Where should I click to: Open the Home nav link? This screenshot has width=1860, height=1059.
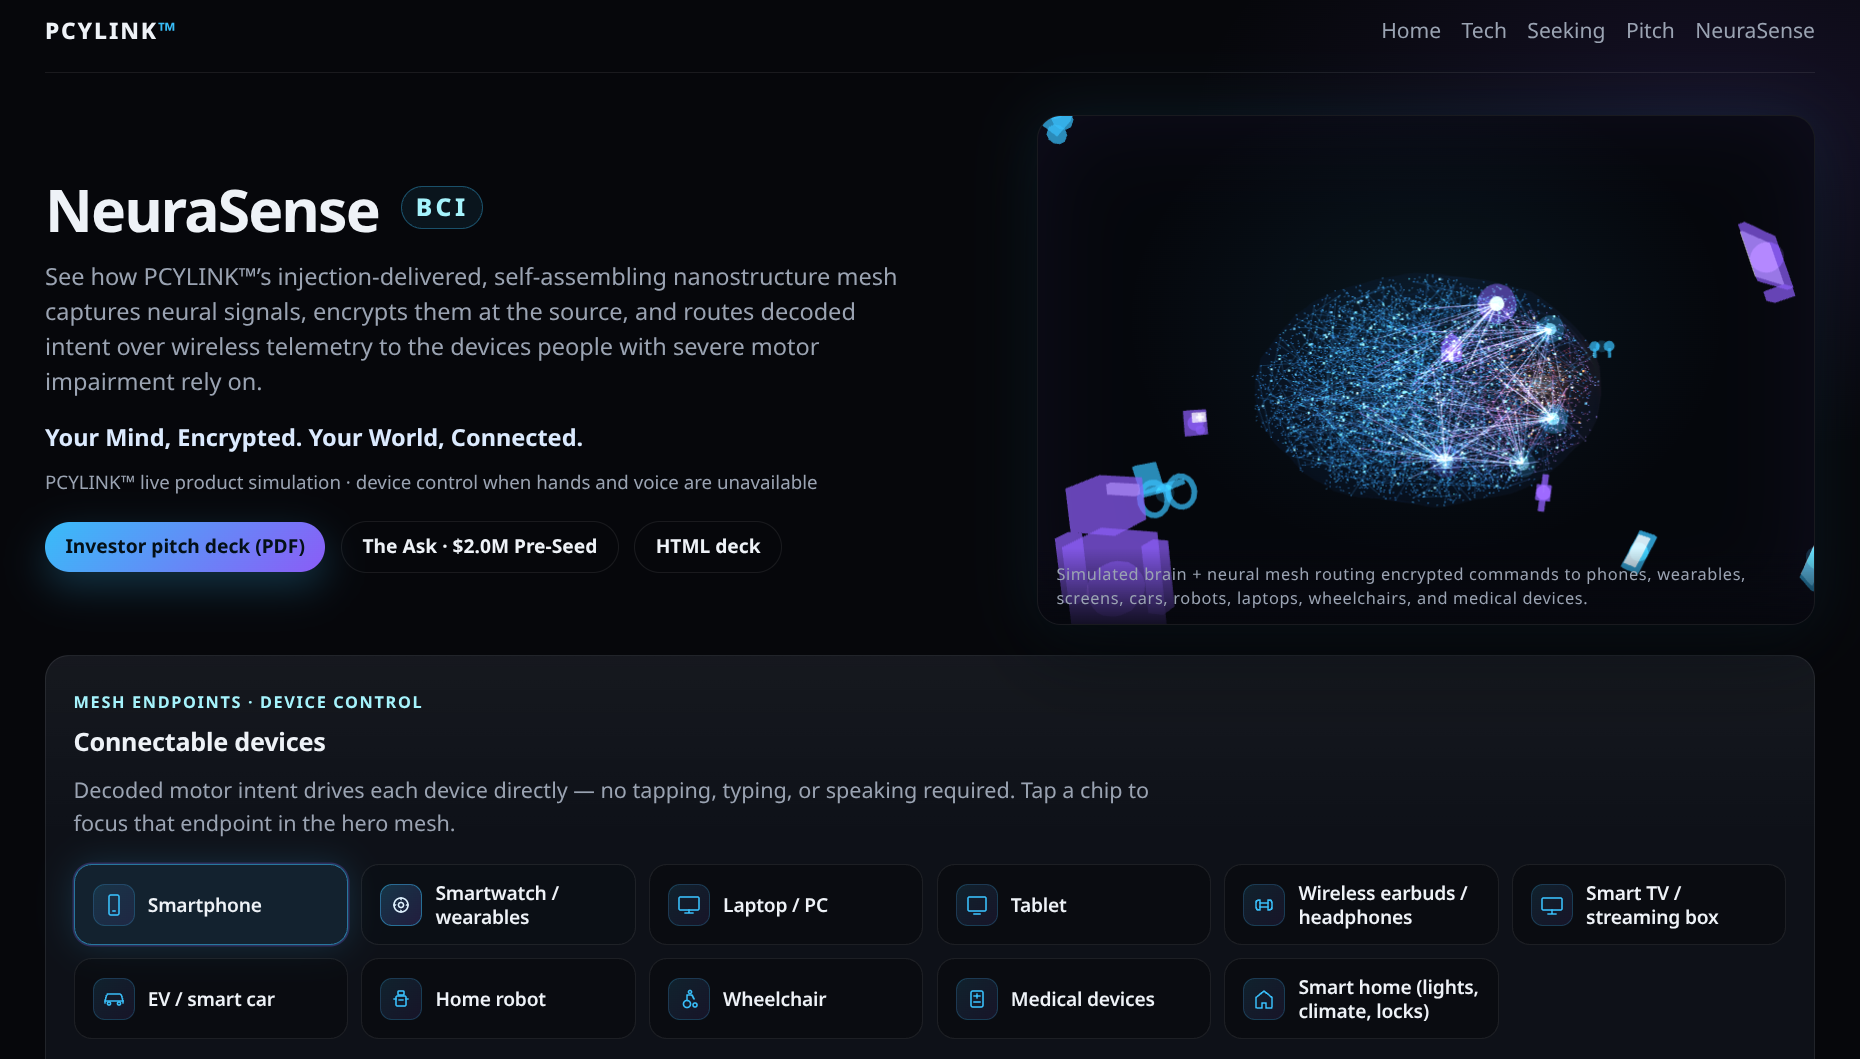pos(1411,31)
